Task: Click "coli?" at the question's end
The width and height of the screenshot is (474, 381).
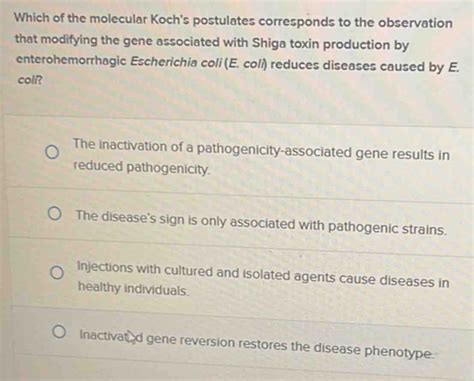Action: [30, 80]
